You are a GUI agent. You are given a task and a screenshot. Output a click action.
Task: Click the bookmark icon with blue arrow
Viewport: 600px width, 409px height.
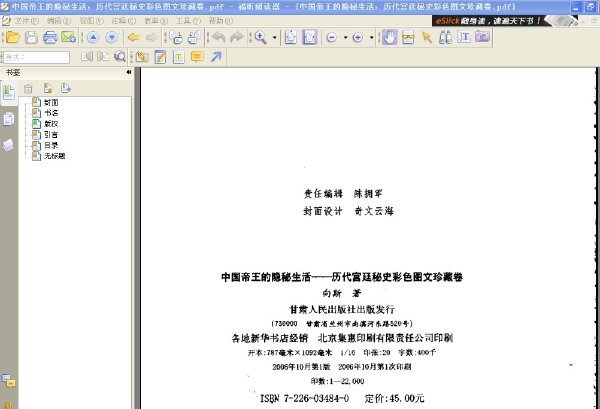[66, 88]
